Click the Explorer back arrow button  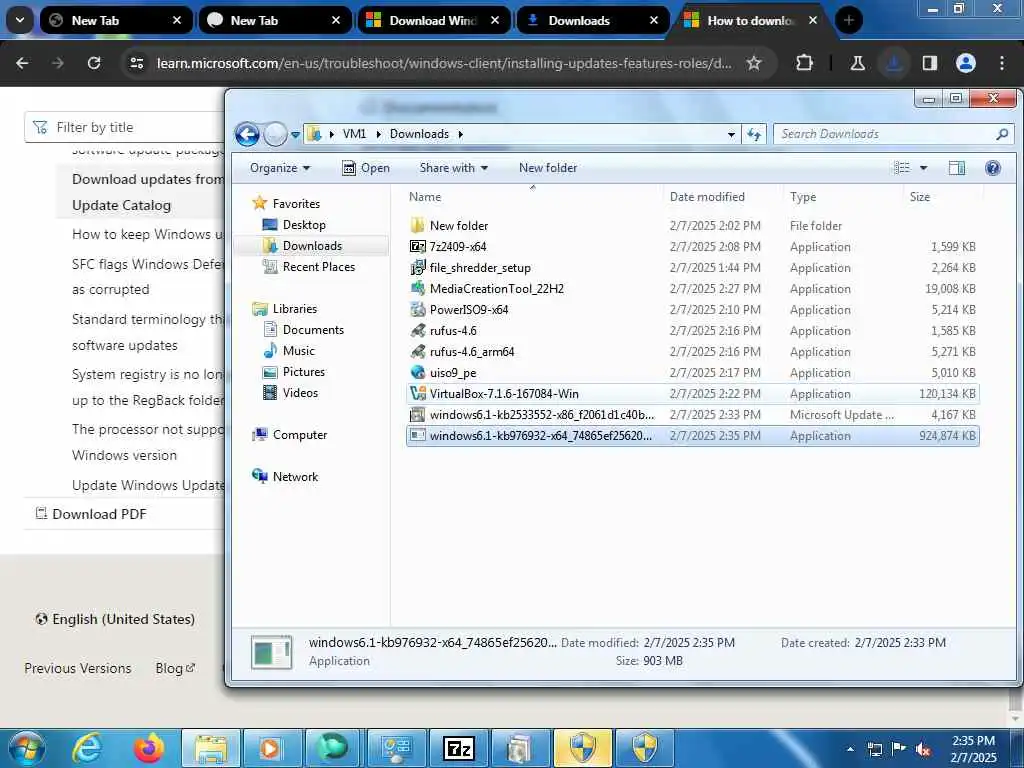coord(247,135)
